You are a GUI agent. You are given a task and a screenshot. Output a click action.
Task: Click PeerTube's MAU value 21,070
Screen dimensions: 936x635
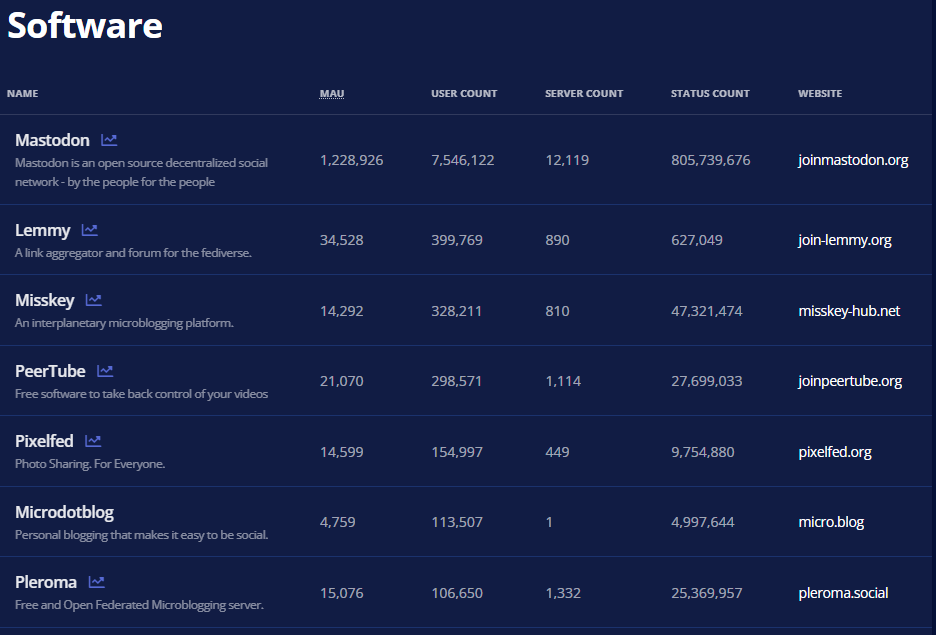tap(341, 381)
